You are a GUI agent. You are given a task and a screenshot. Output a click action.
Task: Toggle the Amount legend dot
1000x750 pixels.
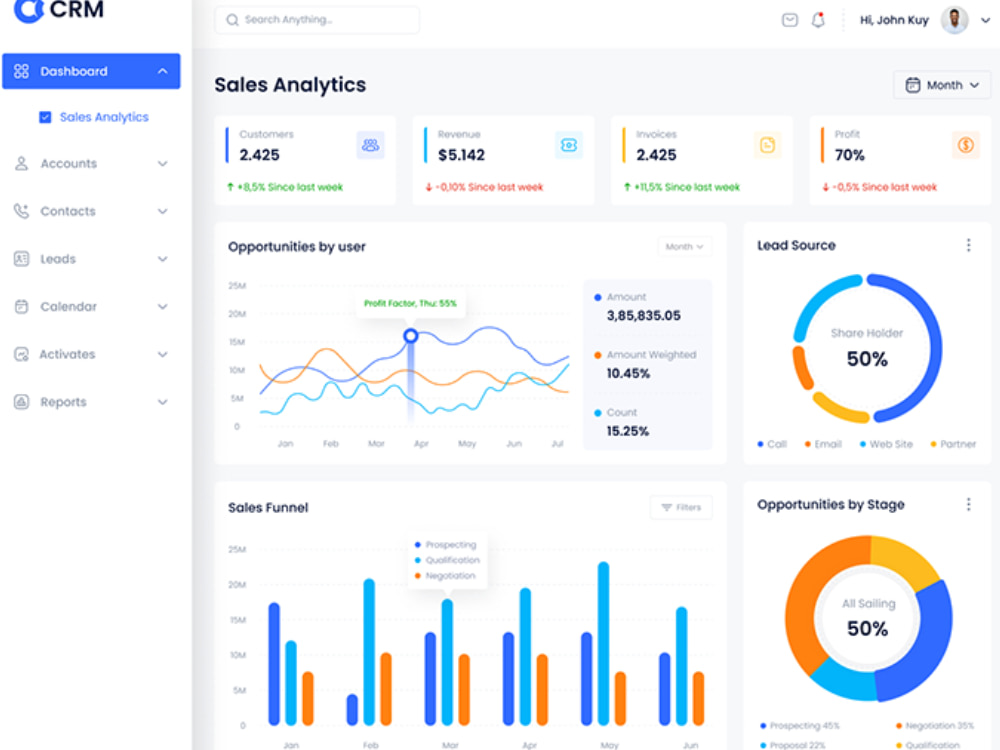click(x=598, y=297)
